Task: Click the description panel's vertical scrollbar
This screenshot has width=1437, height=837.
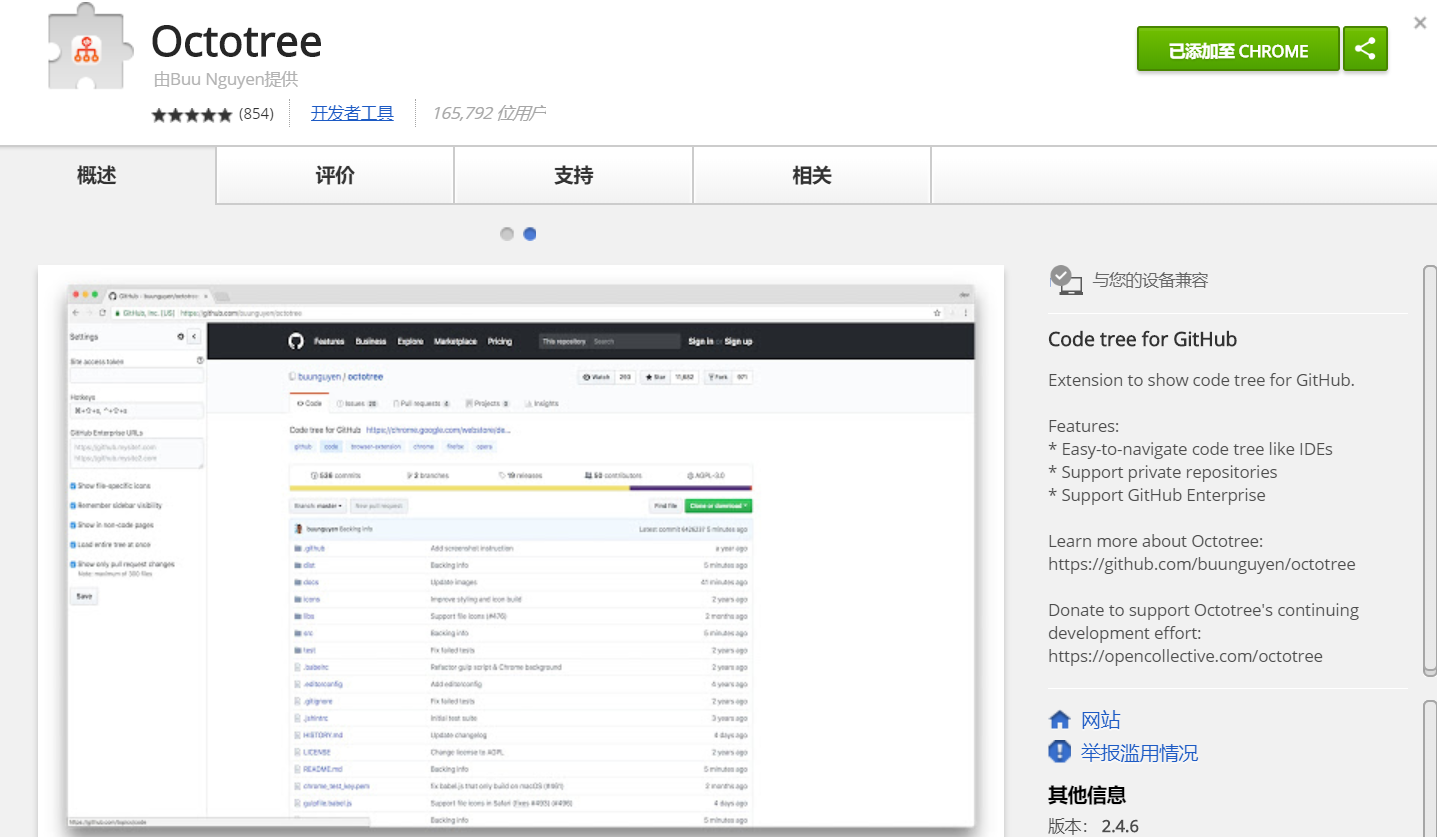Action: [1430, 470]
